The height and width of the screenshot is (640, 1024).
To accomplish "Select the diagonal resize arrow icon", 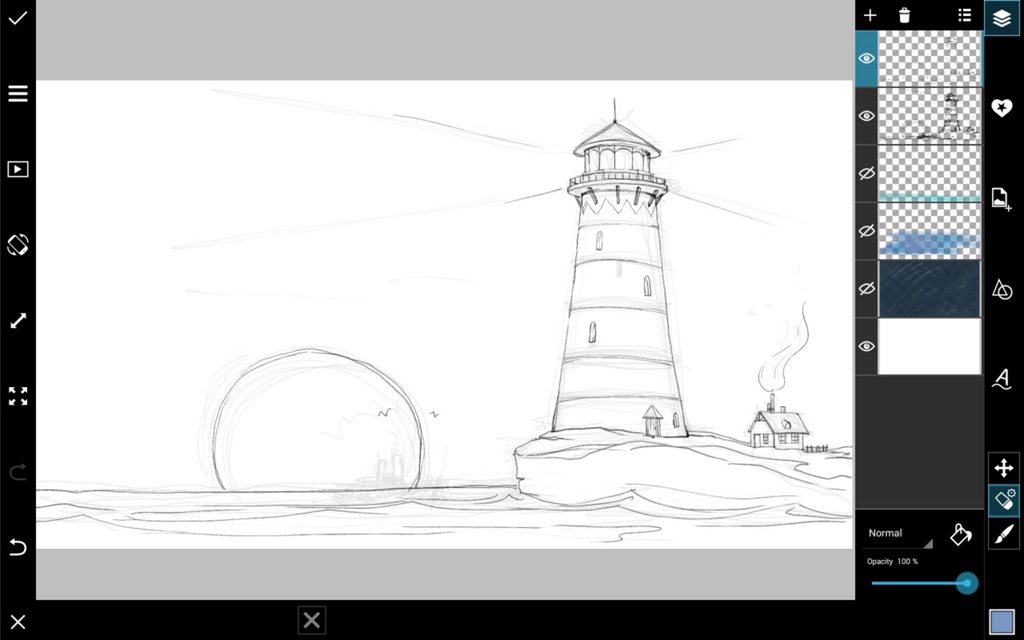I will [18, 321].
